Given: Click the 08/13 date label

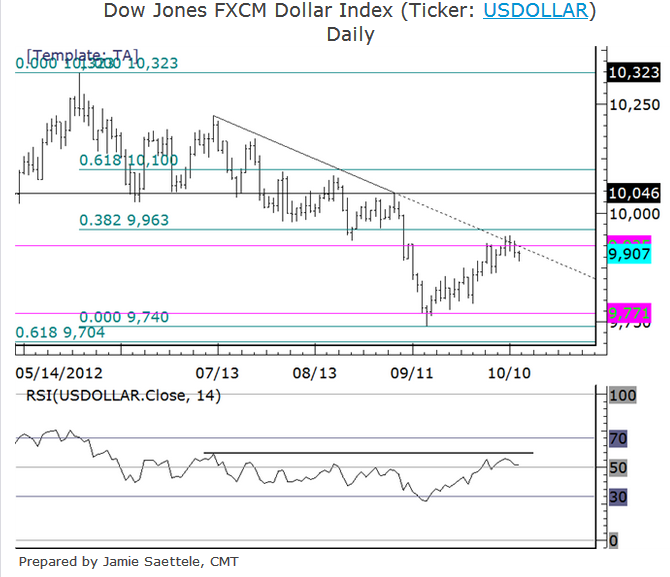Looking at the screenshot, I should click(x=314, y=373).
